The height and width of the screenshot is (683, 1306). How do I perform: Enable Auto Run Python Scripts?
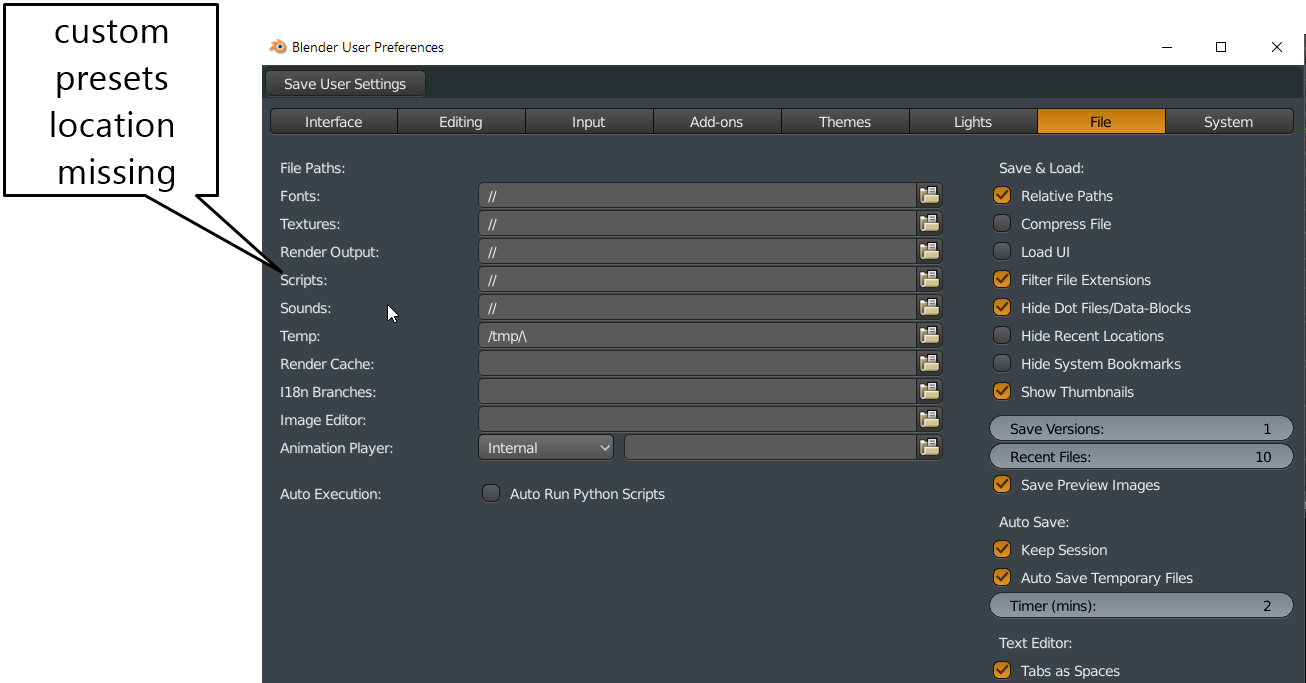coord(491,494)
